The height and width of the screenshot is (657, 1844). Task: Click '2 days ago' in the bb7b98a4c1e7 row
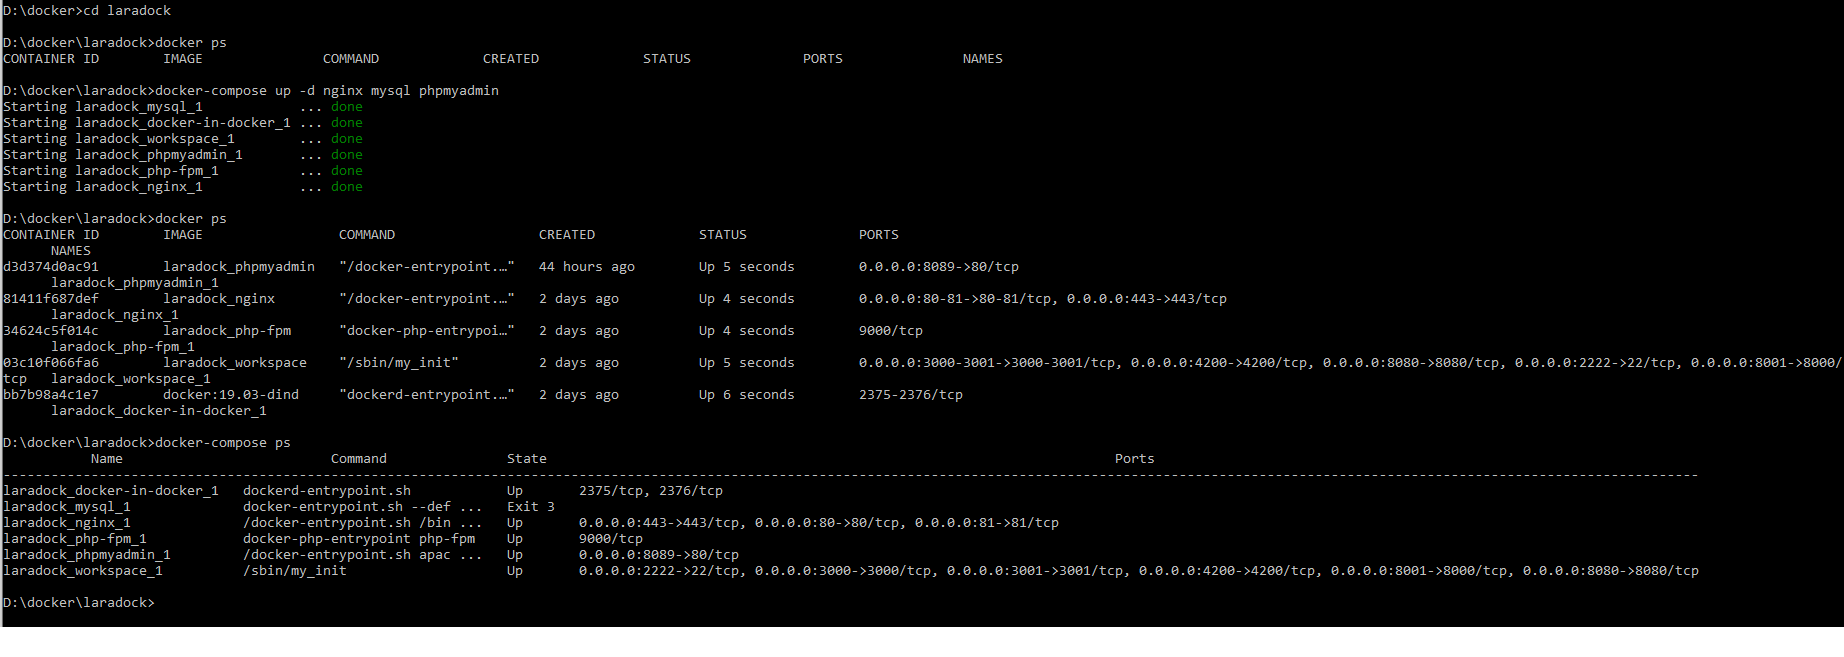coord(579,395)
